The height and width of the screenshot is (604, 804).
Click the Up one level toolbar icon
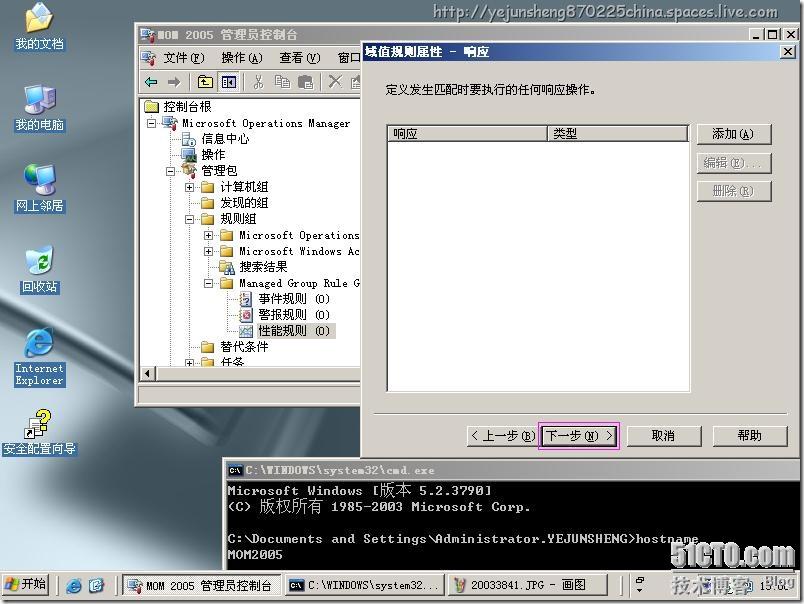point(205,82)
